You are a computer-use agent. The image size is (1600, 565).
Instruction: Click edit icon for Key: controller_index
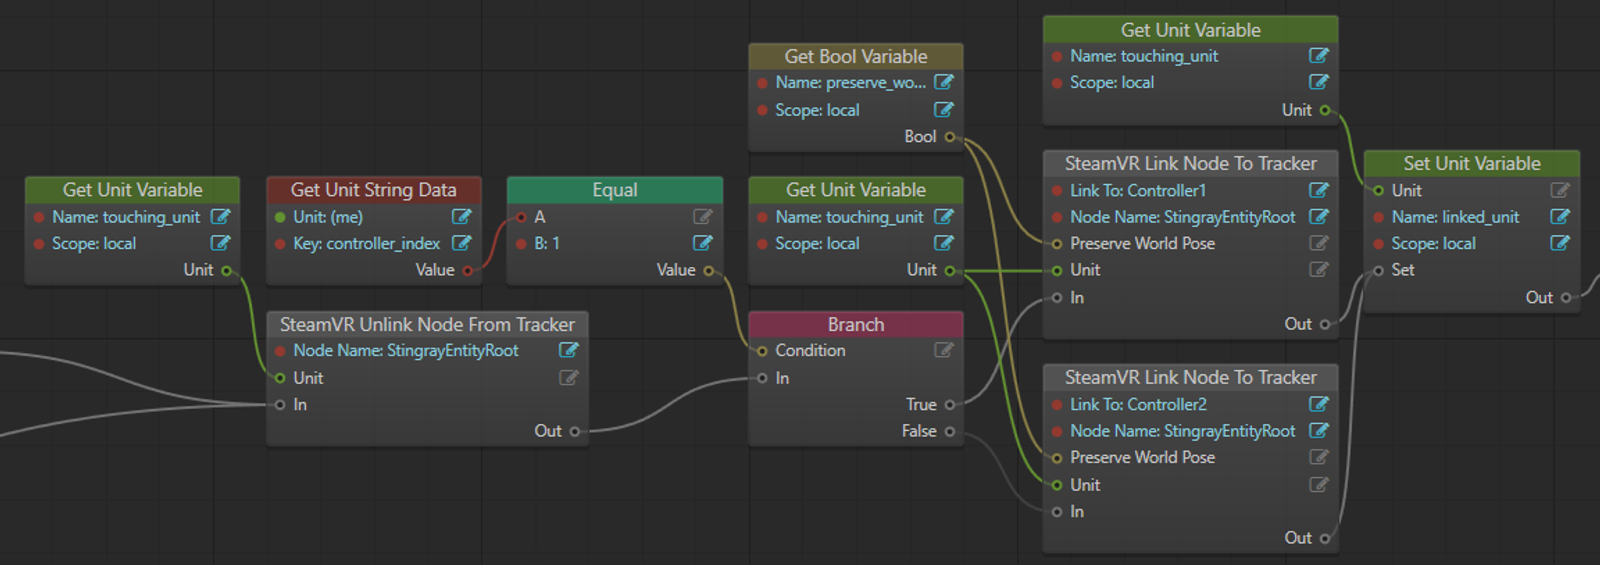[x=461, y=243]
